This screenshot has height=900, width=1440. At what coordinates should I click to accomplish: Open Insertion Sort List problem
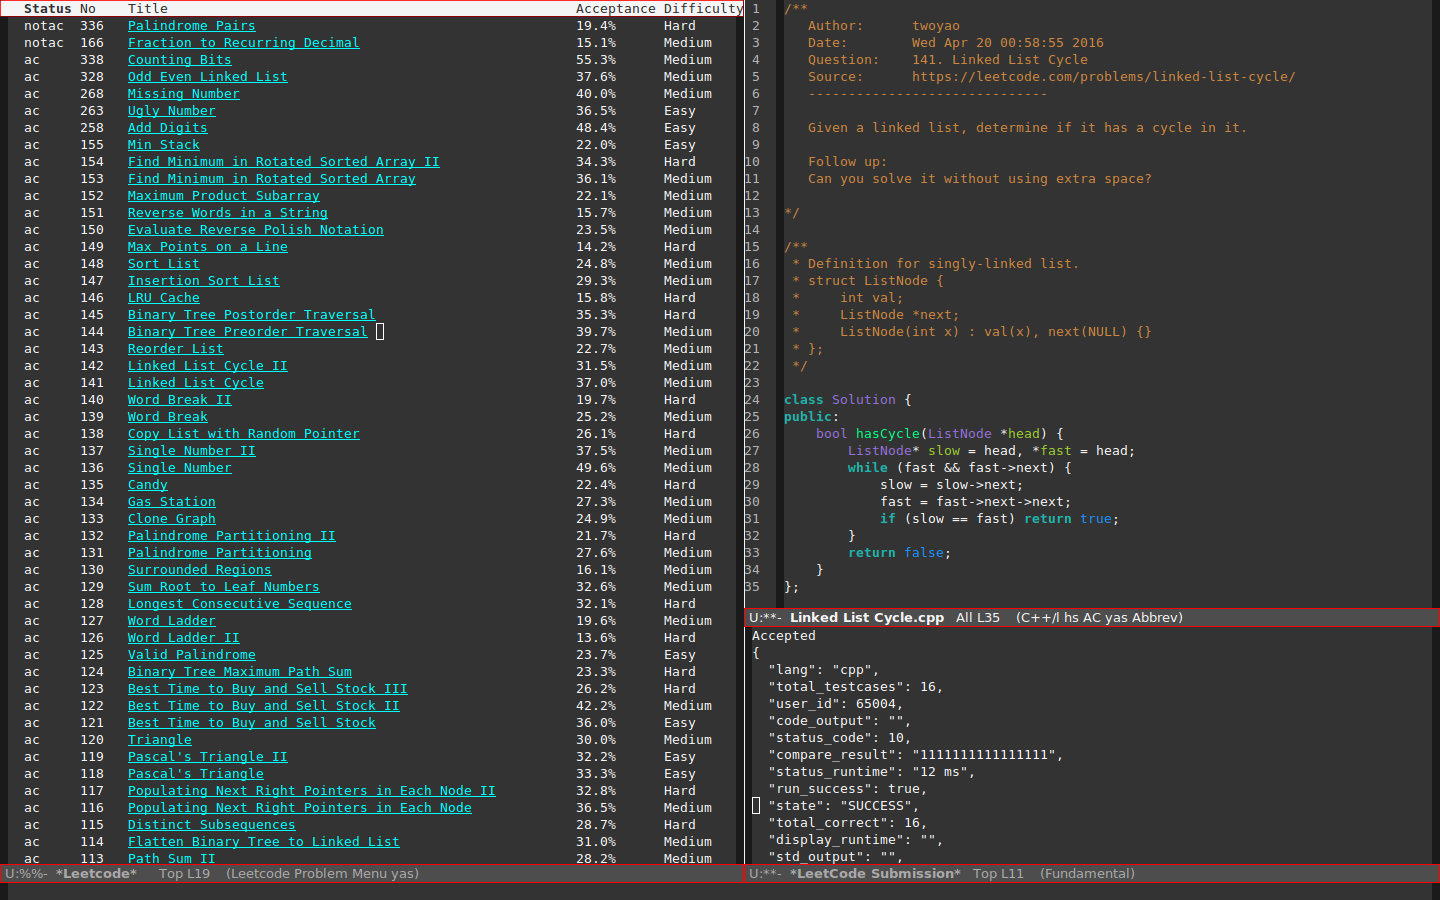click(203, 281)
